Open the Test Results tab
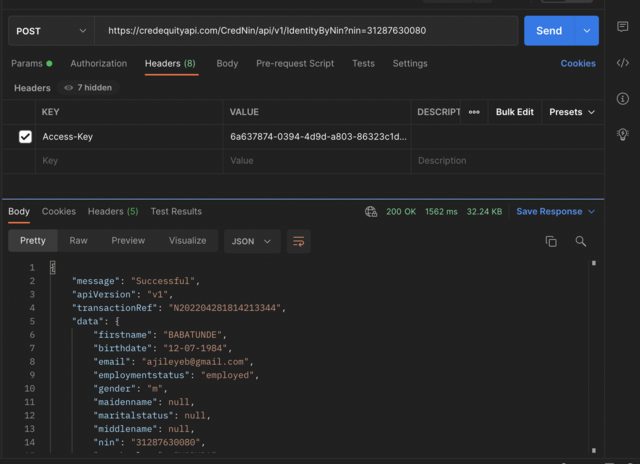 (176, 211)
